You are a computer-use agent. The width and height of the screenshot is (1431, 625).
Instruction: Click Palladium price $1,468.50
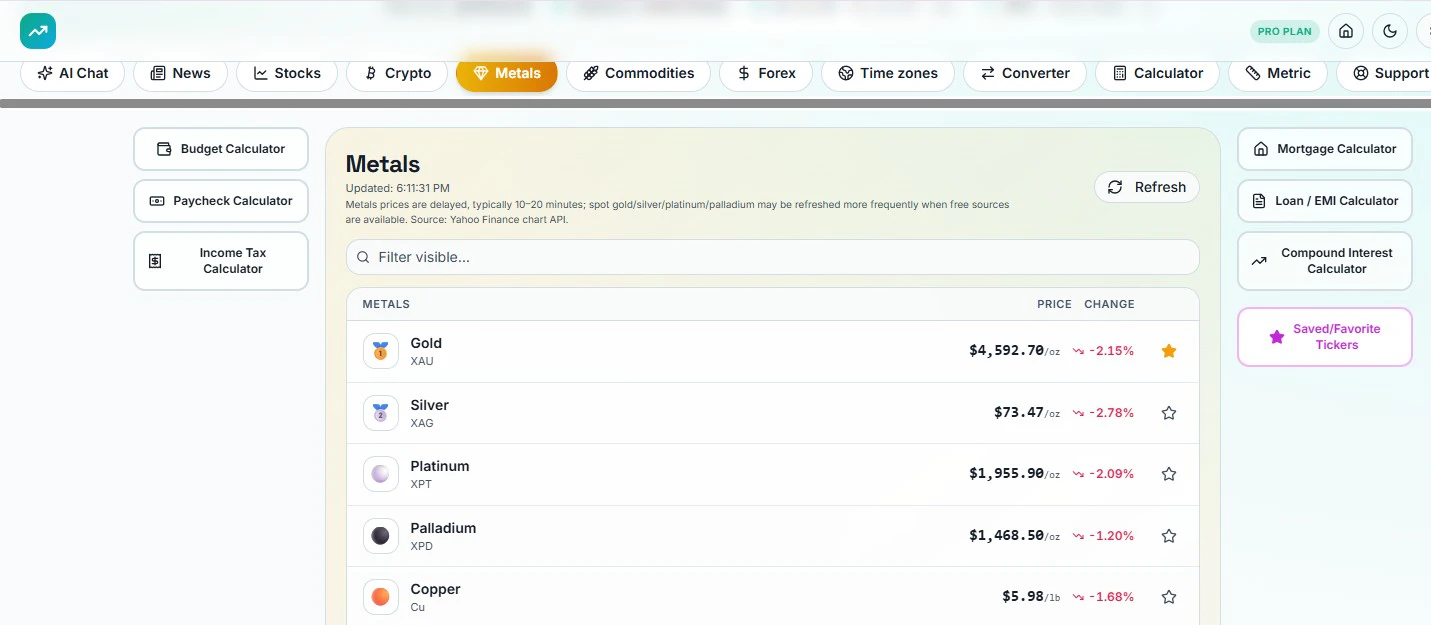pos(1014,536)
